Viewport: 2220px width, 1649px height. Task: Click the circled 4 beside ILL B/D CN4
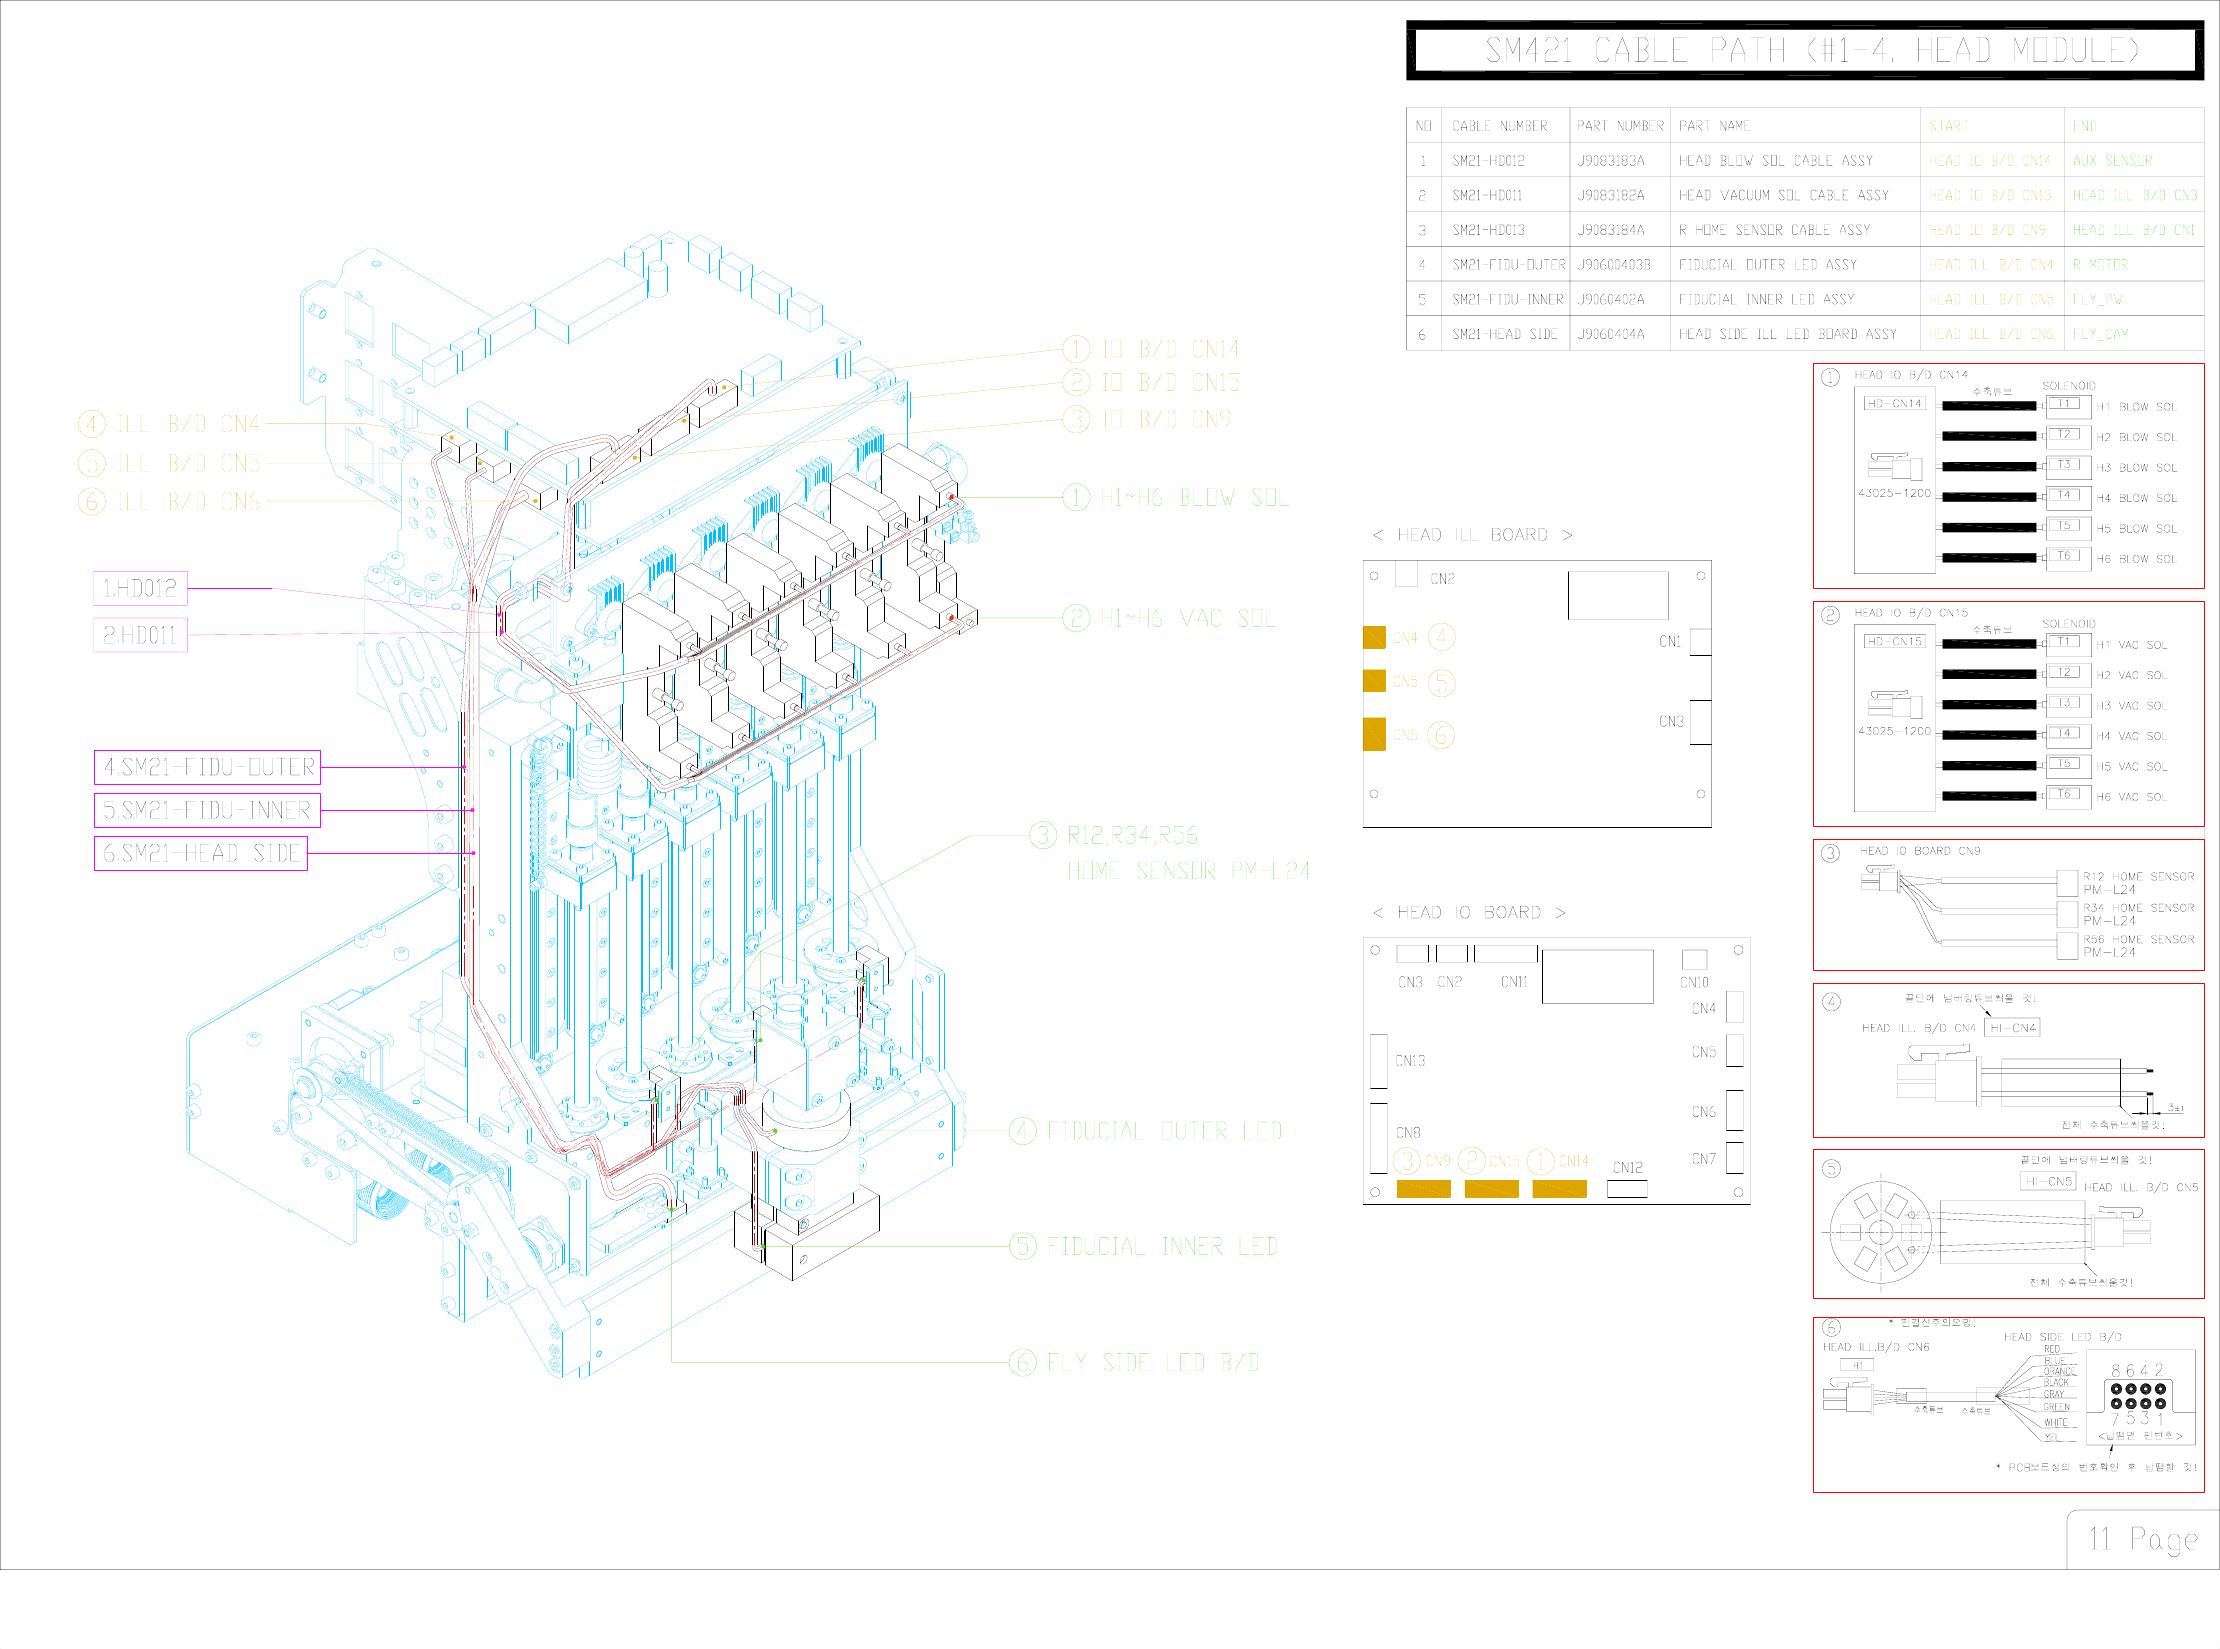(x=91, y=424)
